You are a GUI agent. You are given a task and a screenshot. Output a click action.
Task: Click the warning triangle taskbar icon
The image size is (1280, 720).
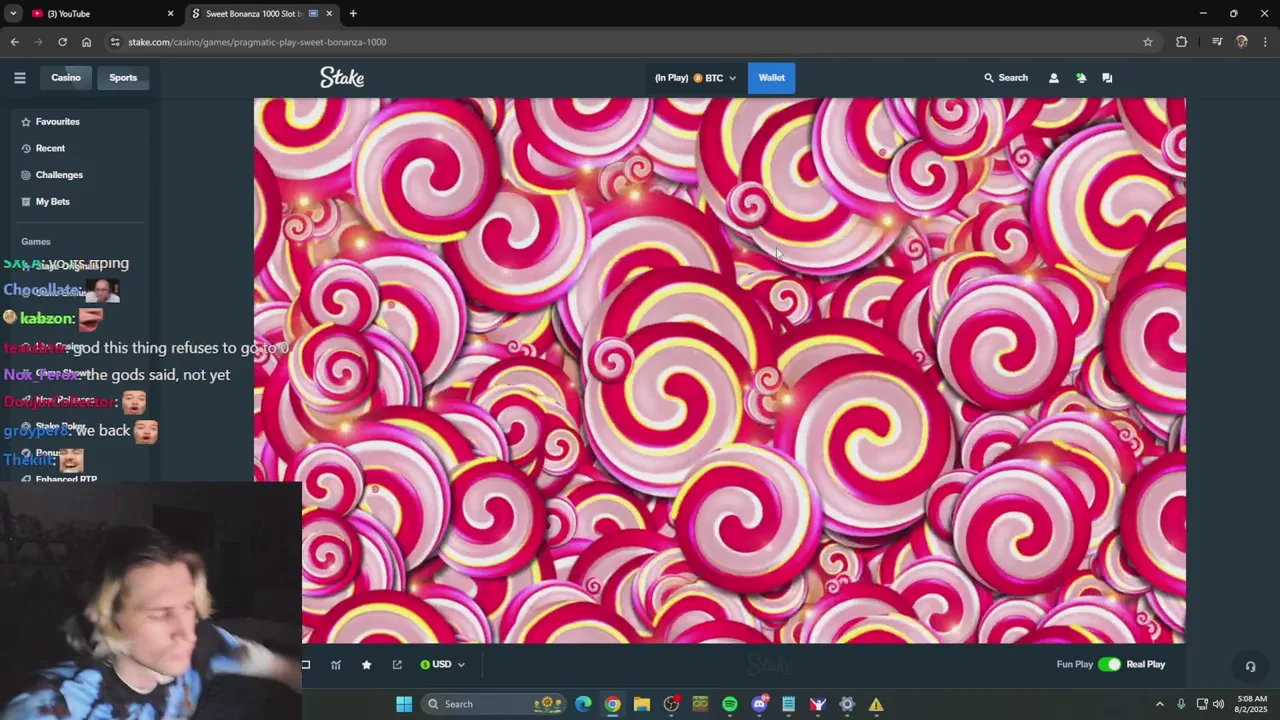(x=876, y=704)
